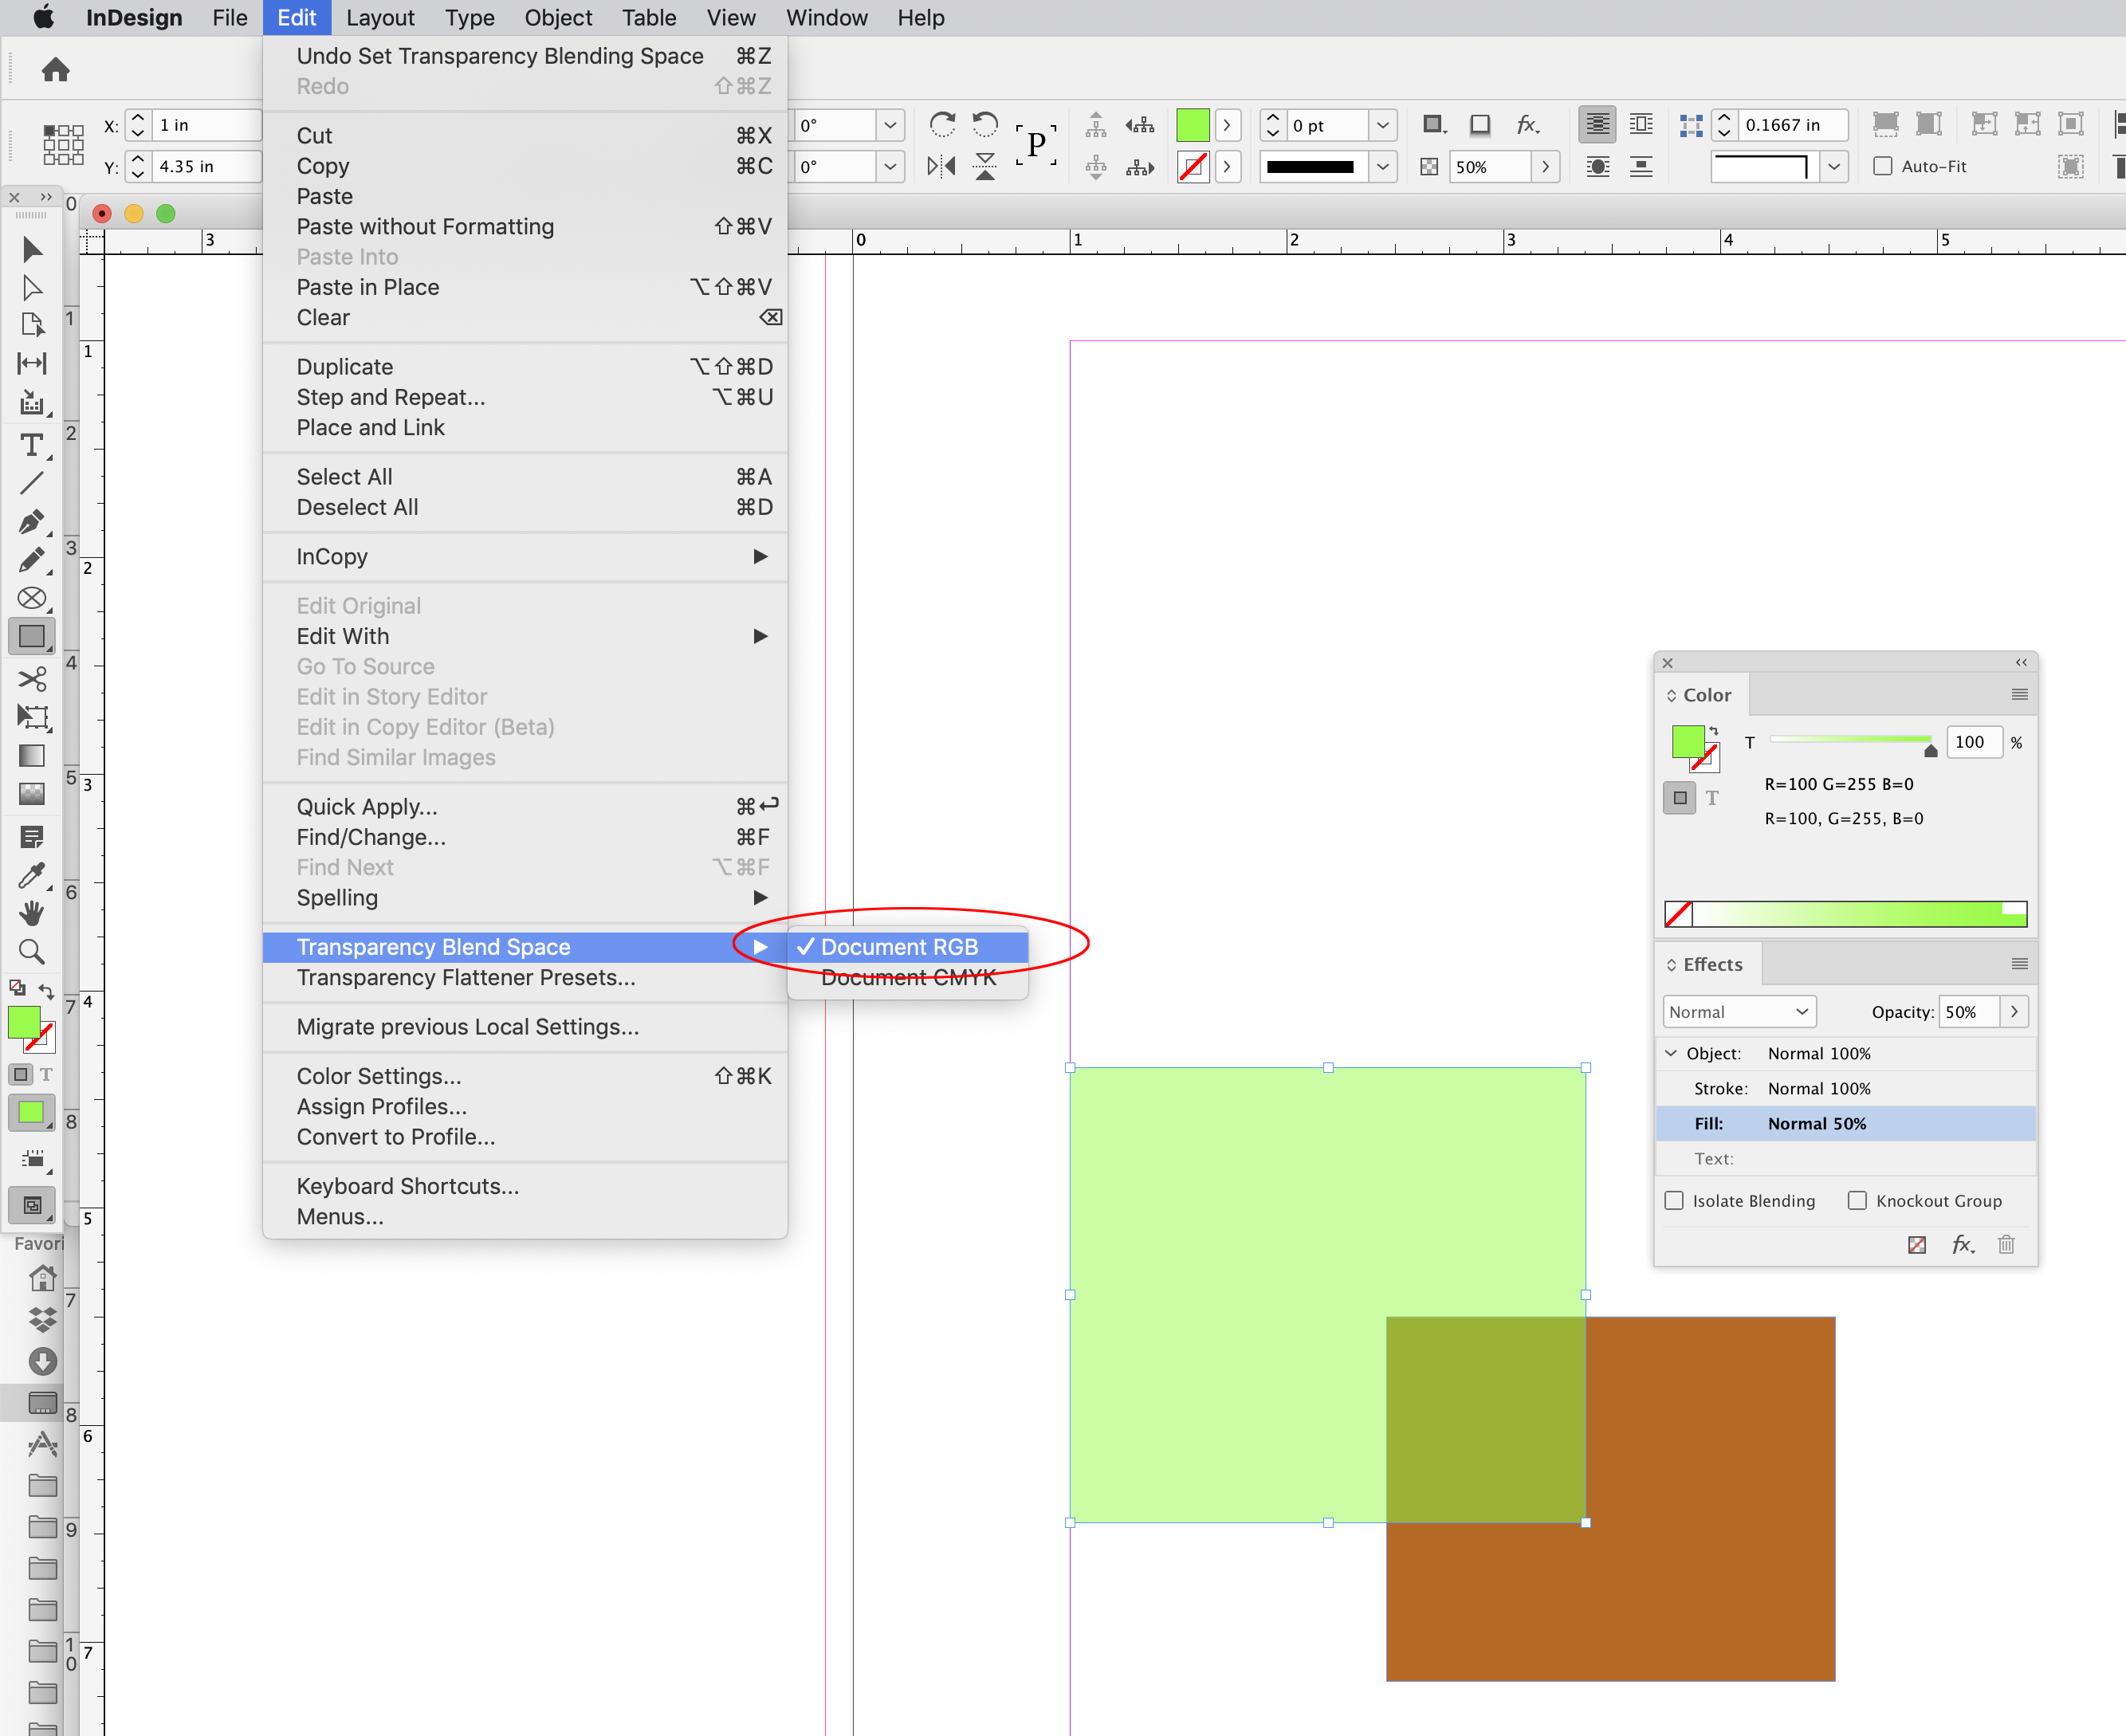
Task: Select the Pen tool
Action: point(33,521)
